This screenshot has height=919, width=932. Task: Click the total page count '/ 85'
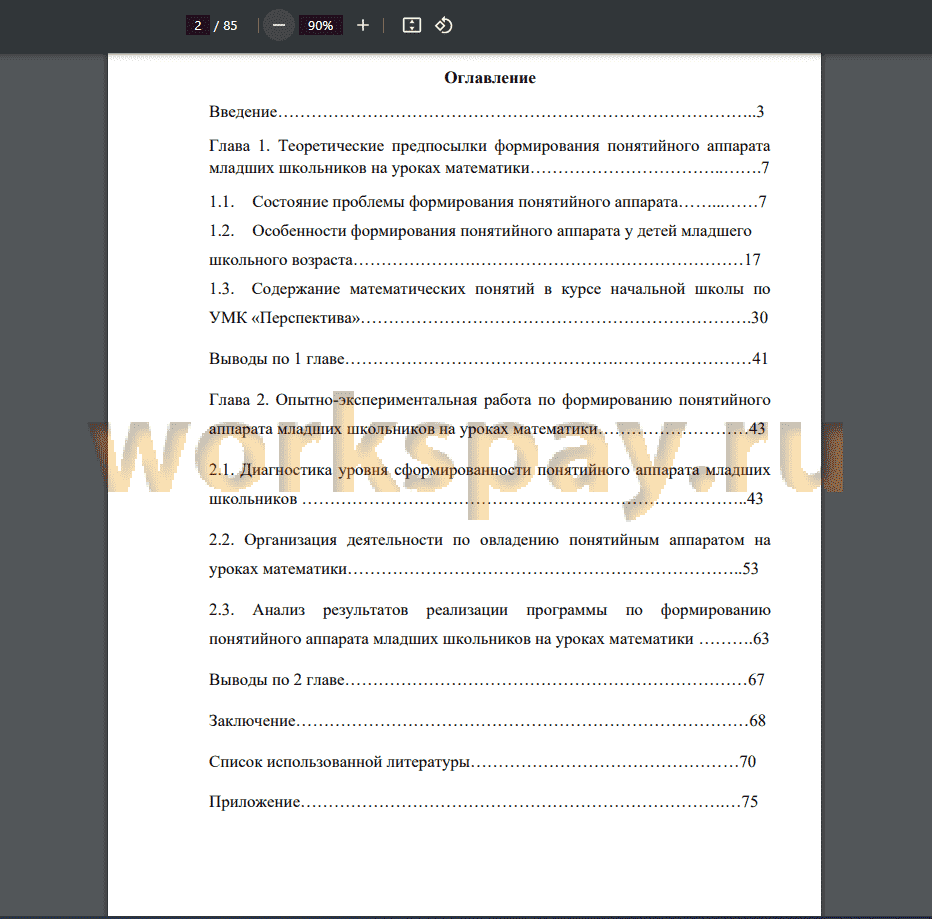(x=225, y=26)
